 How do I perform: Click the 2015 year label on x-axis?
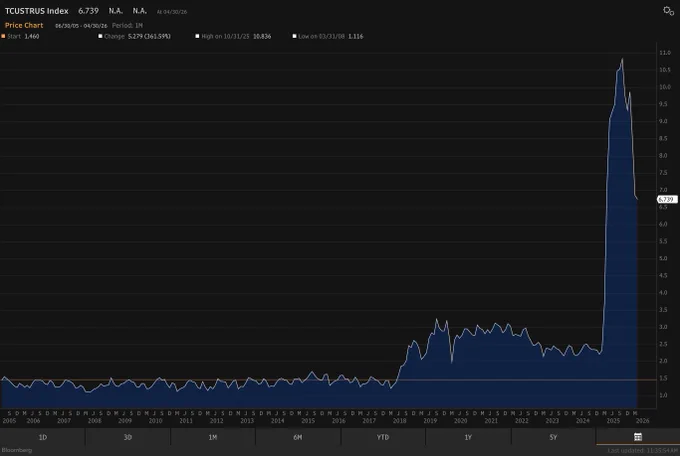point(308,421)
